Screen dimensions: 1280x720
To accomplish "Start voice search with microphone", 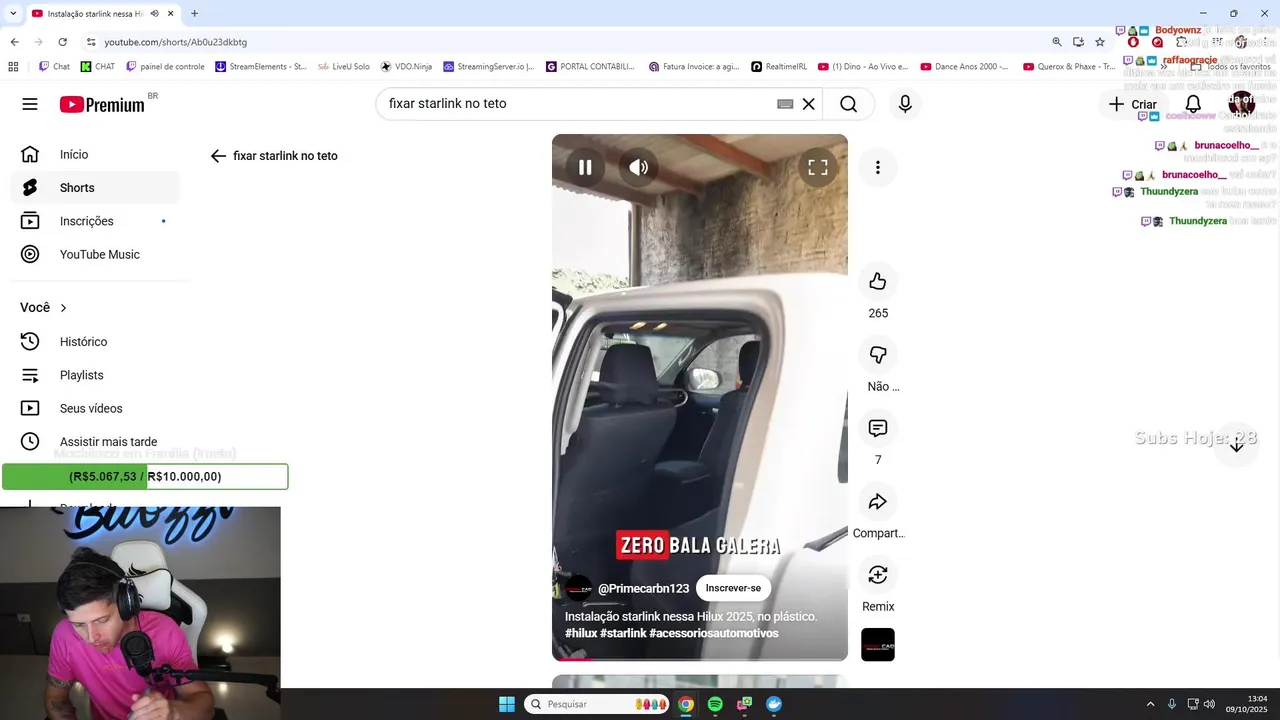I will (905, 104).
